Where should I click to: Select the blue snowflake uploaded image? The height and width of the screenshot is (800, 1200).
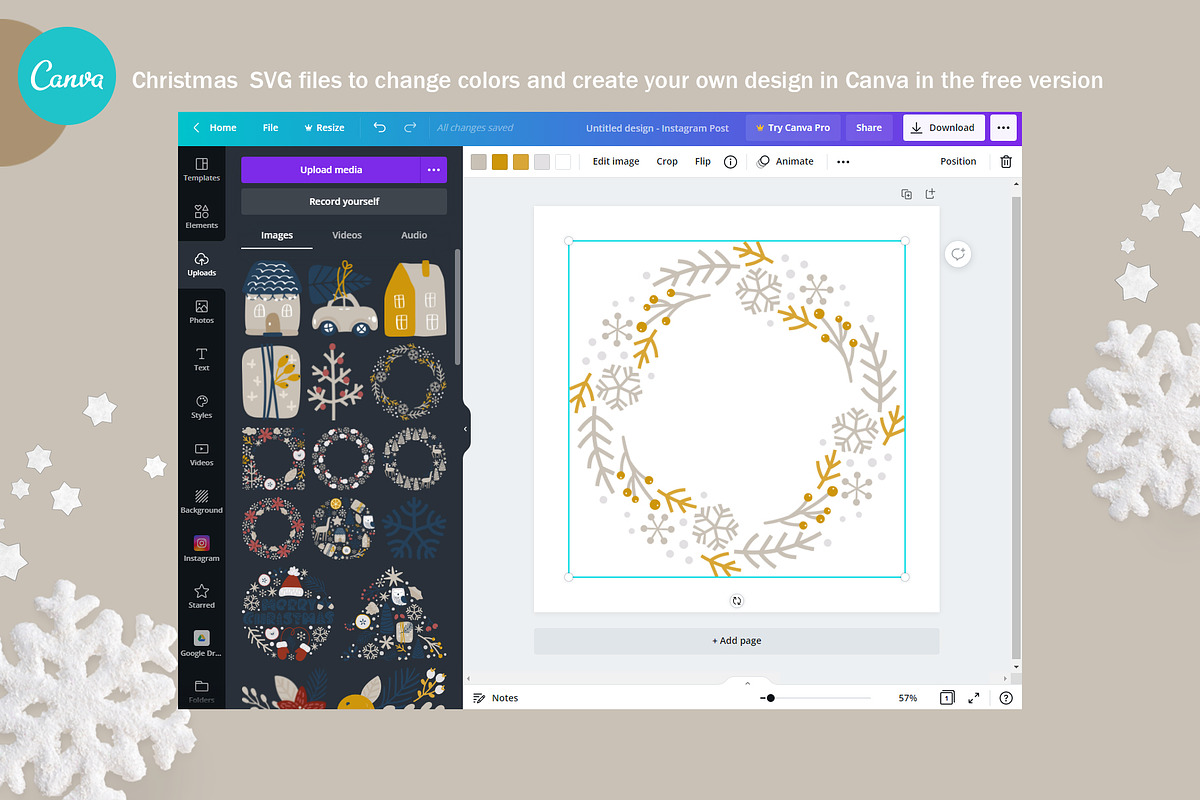tap(415, 529)
